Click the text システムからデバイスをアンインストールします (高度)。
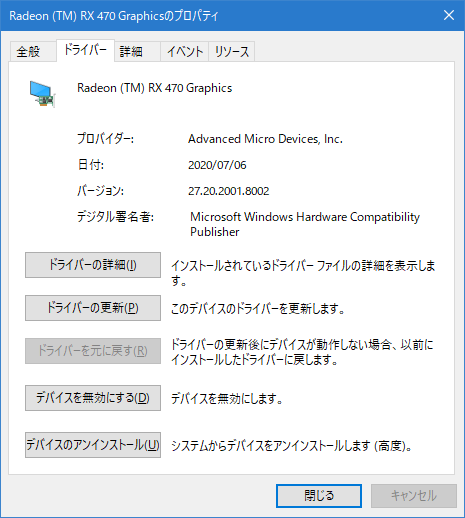465x518 pixels. [292, 446]
